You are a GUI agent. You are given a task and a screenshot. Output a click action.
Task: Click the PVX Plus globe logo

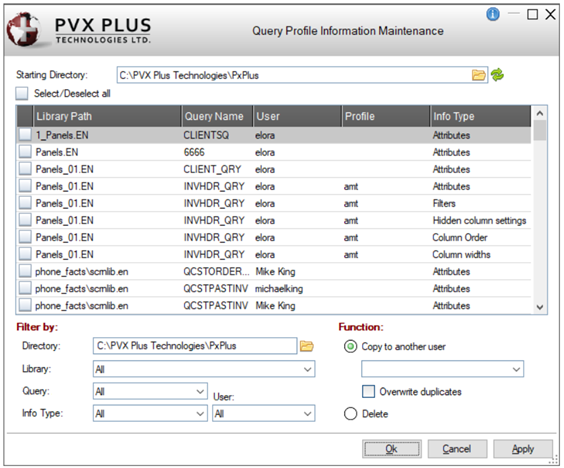[23, 30]
